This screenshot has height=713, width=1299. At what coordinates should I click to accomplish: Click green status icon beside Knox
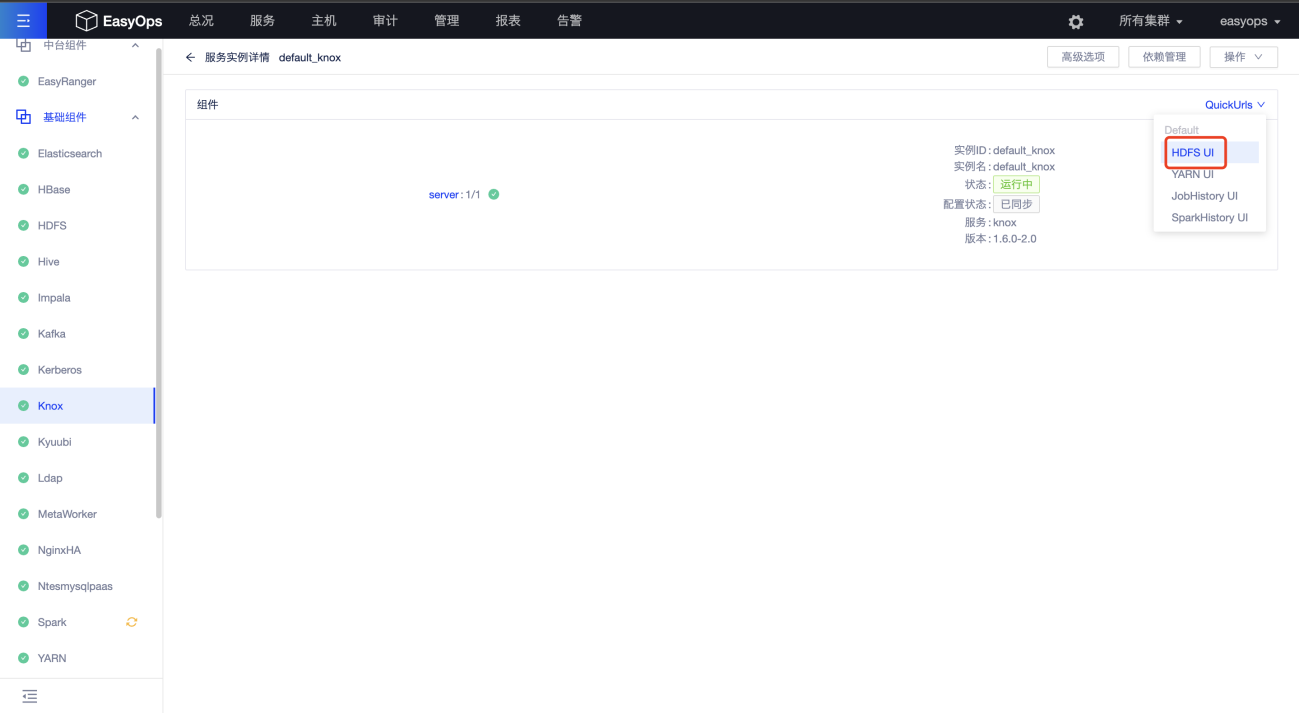click(23, 406)
